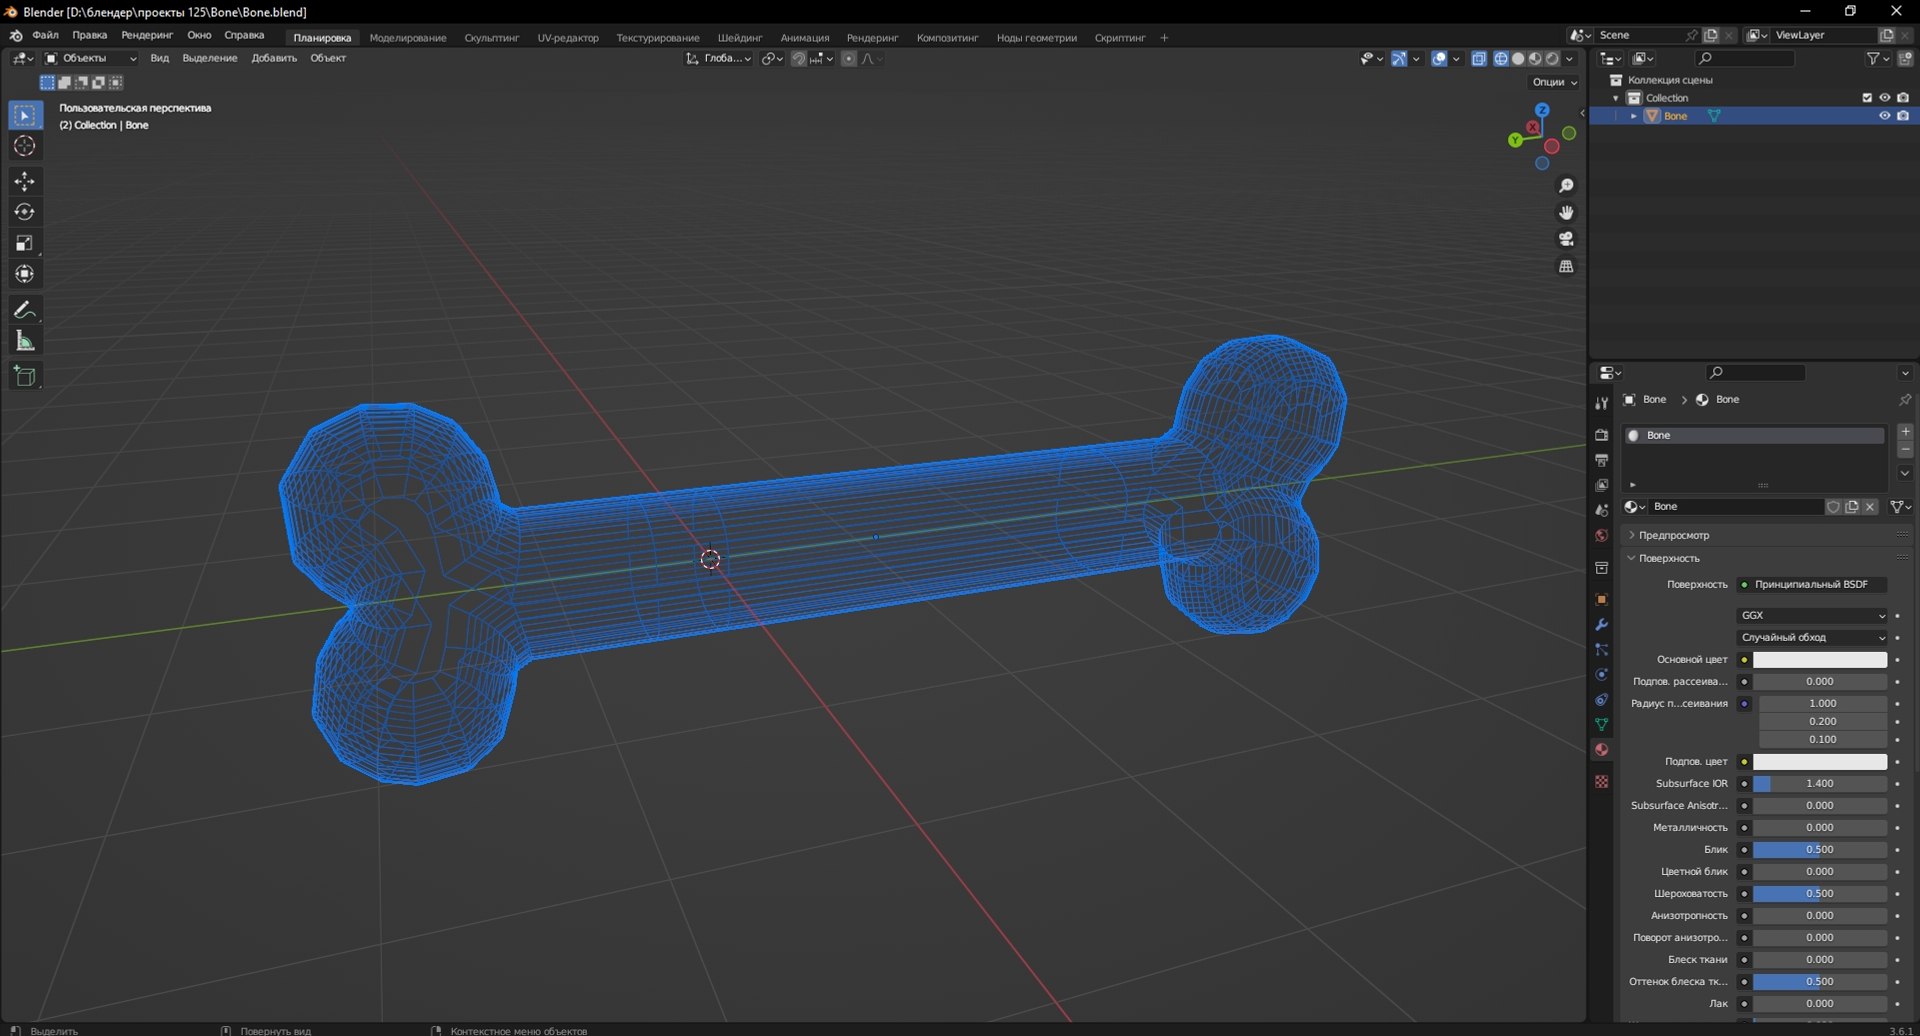Open the Texture properties checker tab
The height and width of the screenshot is (1036, 1920).
tap(1601, 781)
